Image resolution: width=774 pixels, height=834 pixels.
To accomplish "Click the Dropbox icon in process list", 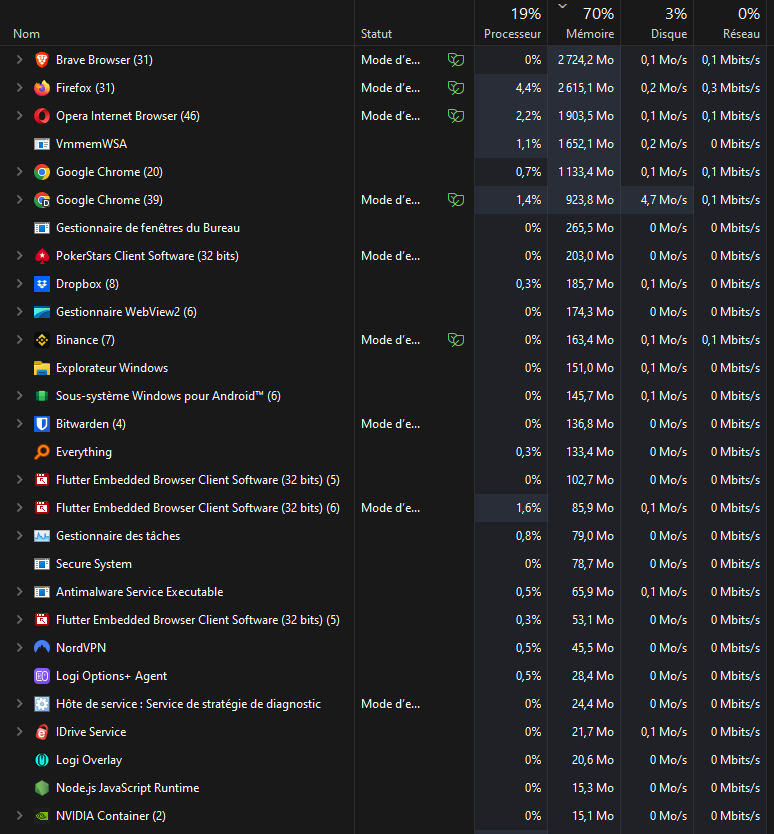I will (42, 284).
